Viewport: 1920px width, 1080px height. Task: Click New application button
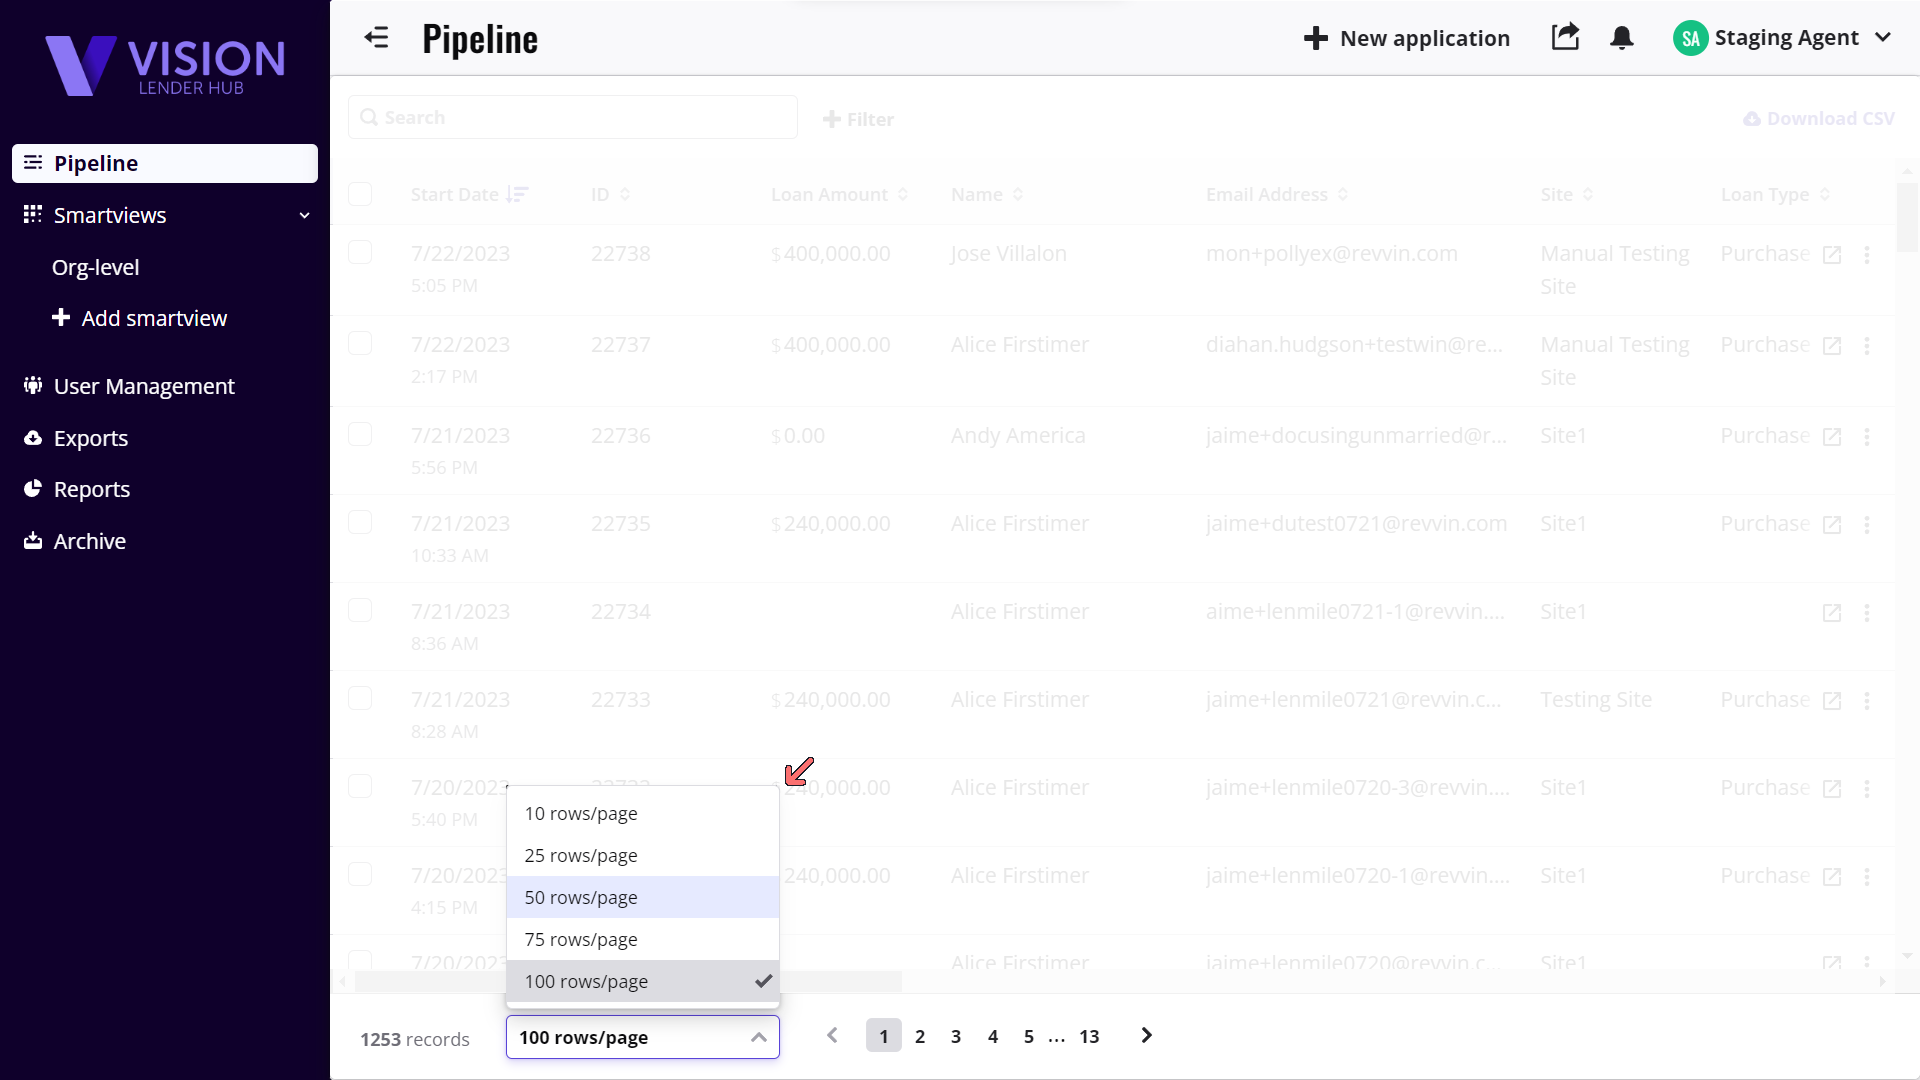point(1406,38)
